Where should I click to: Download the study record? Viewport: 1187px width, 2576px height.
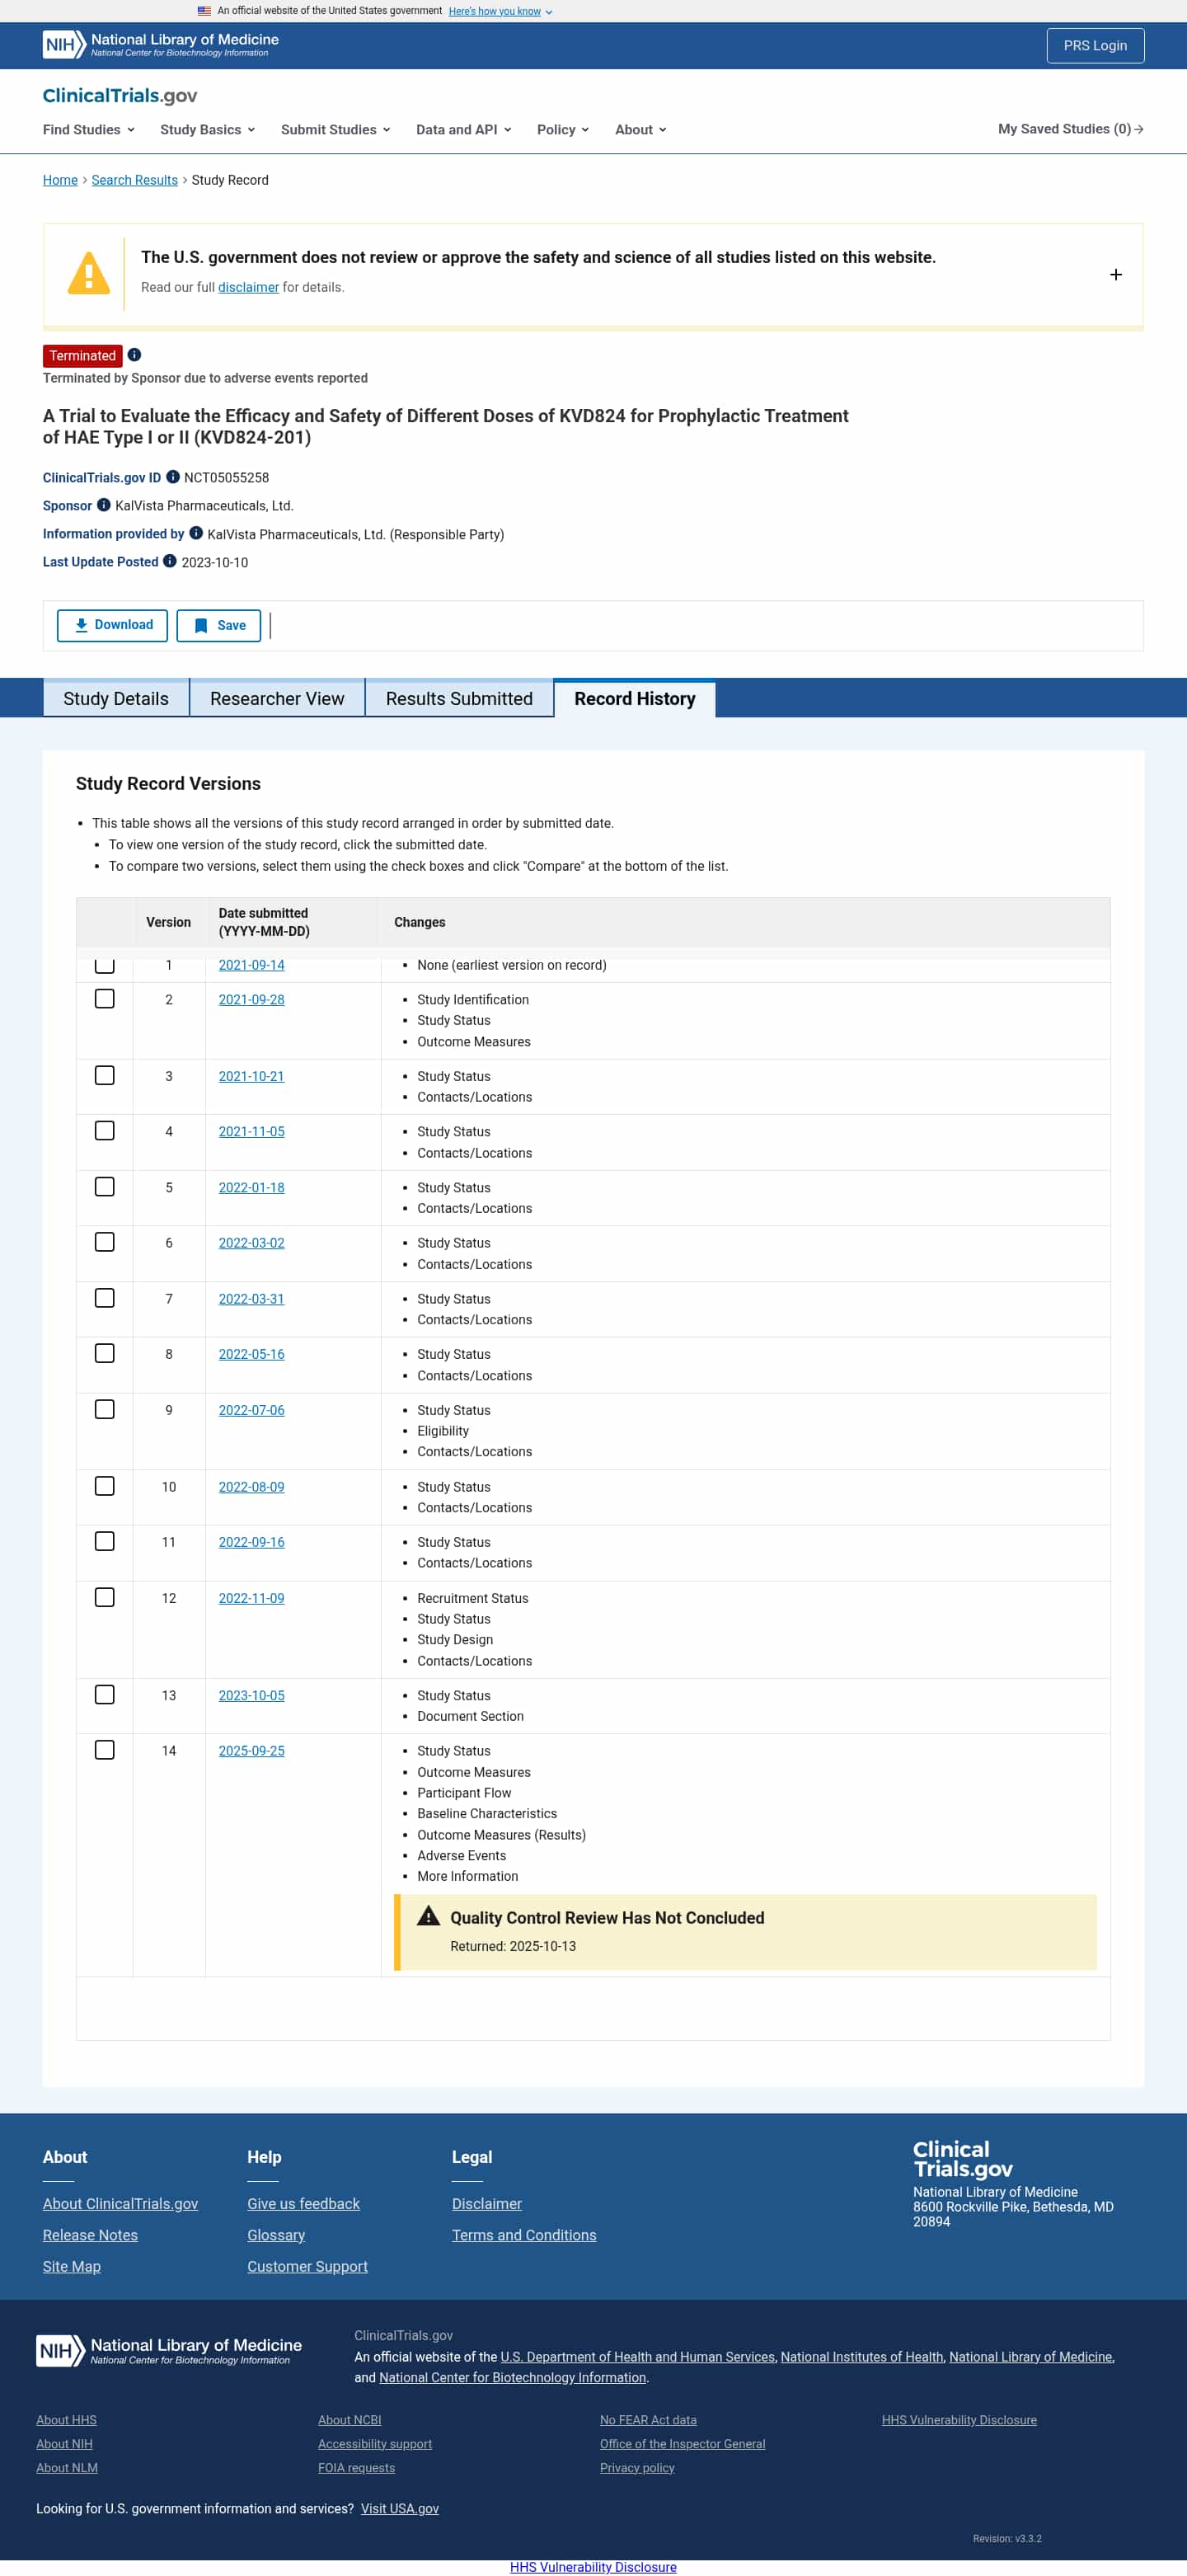click(112, 625)
